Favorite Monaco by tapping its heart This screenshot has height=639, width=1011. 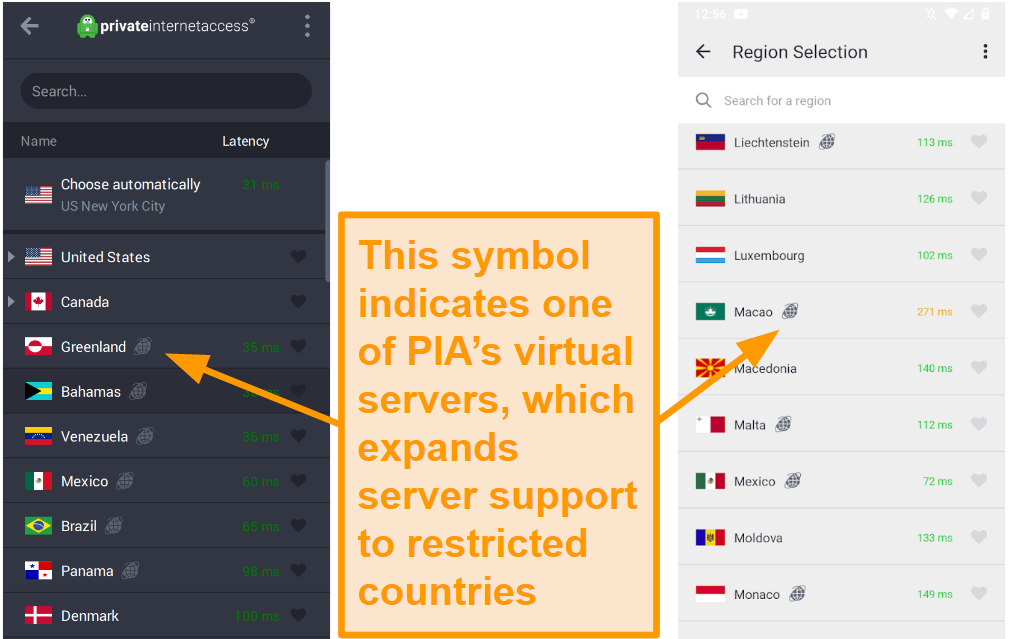(977, 594)
